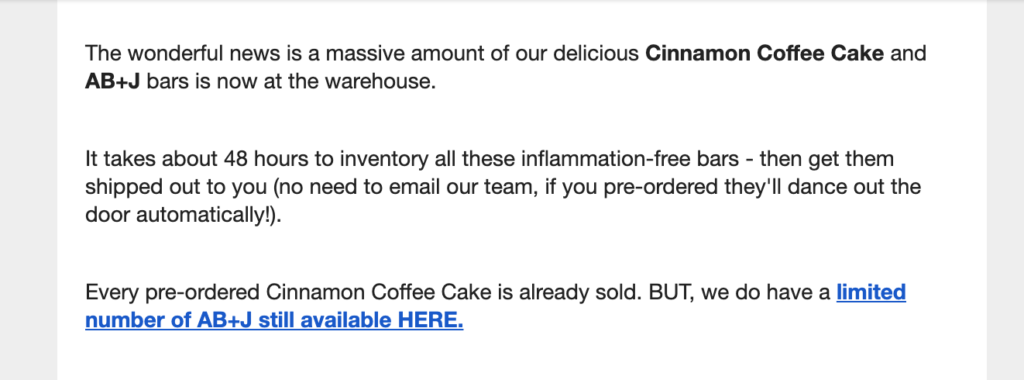Screen dimensions: 1024x380
Task: Click the word massive
Action: click(x=364, y=53)
